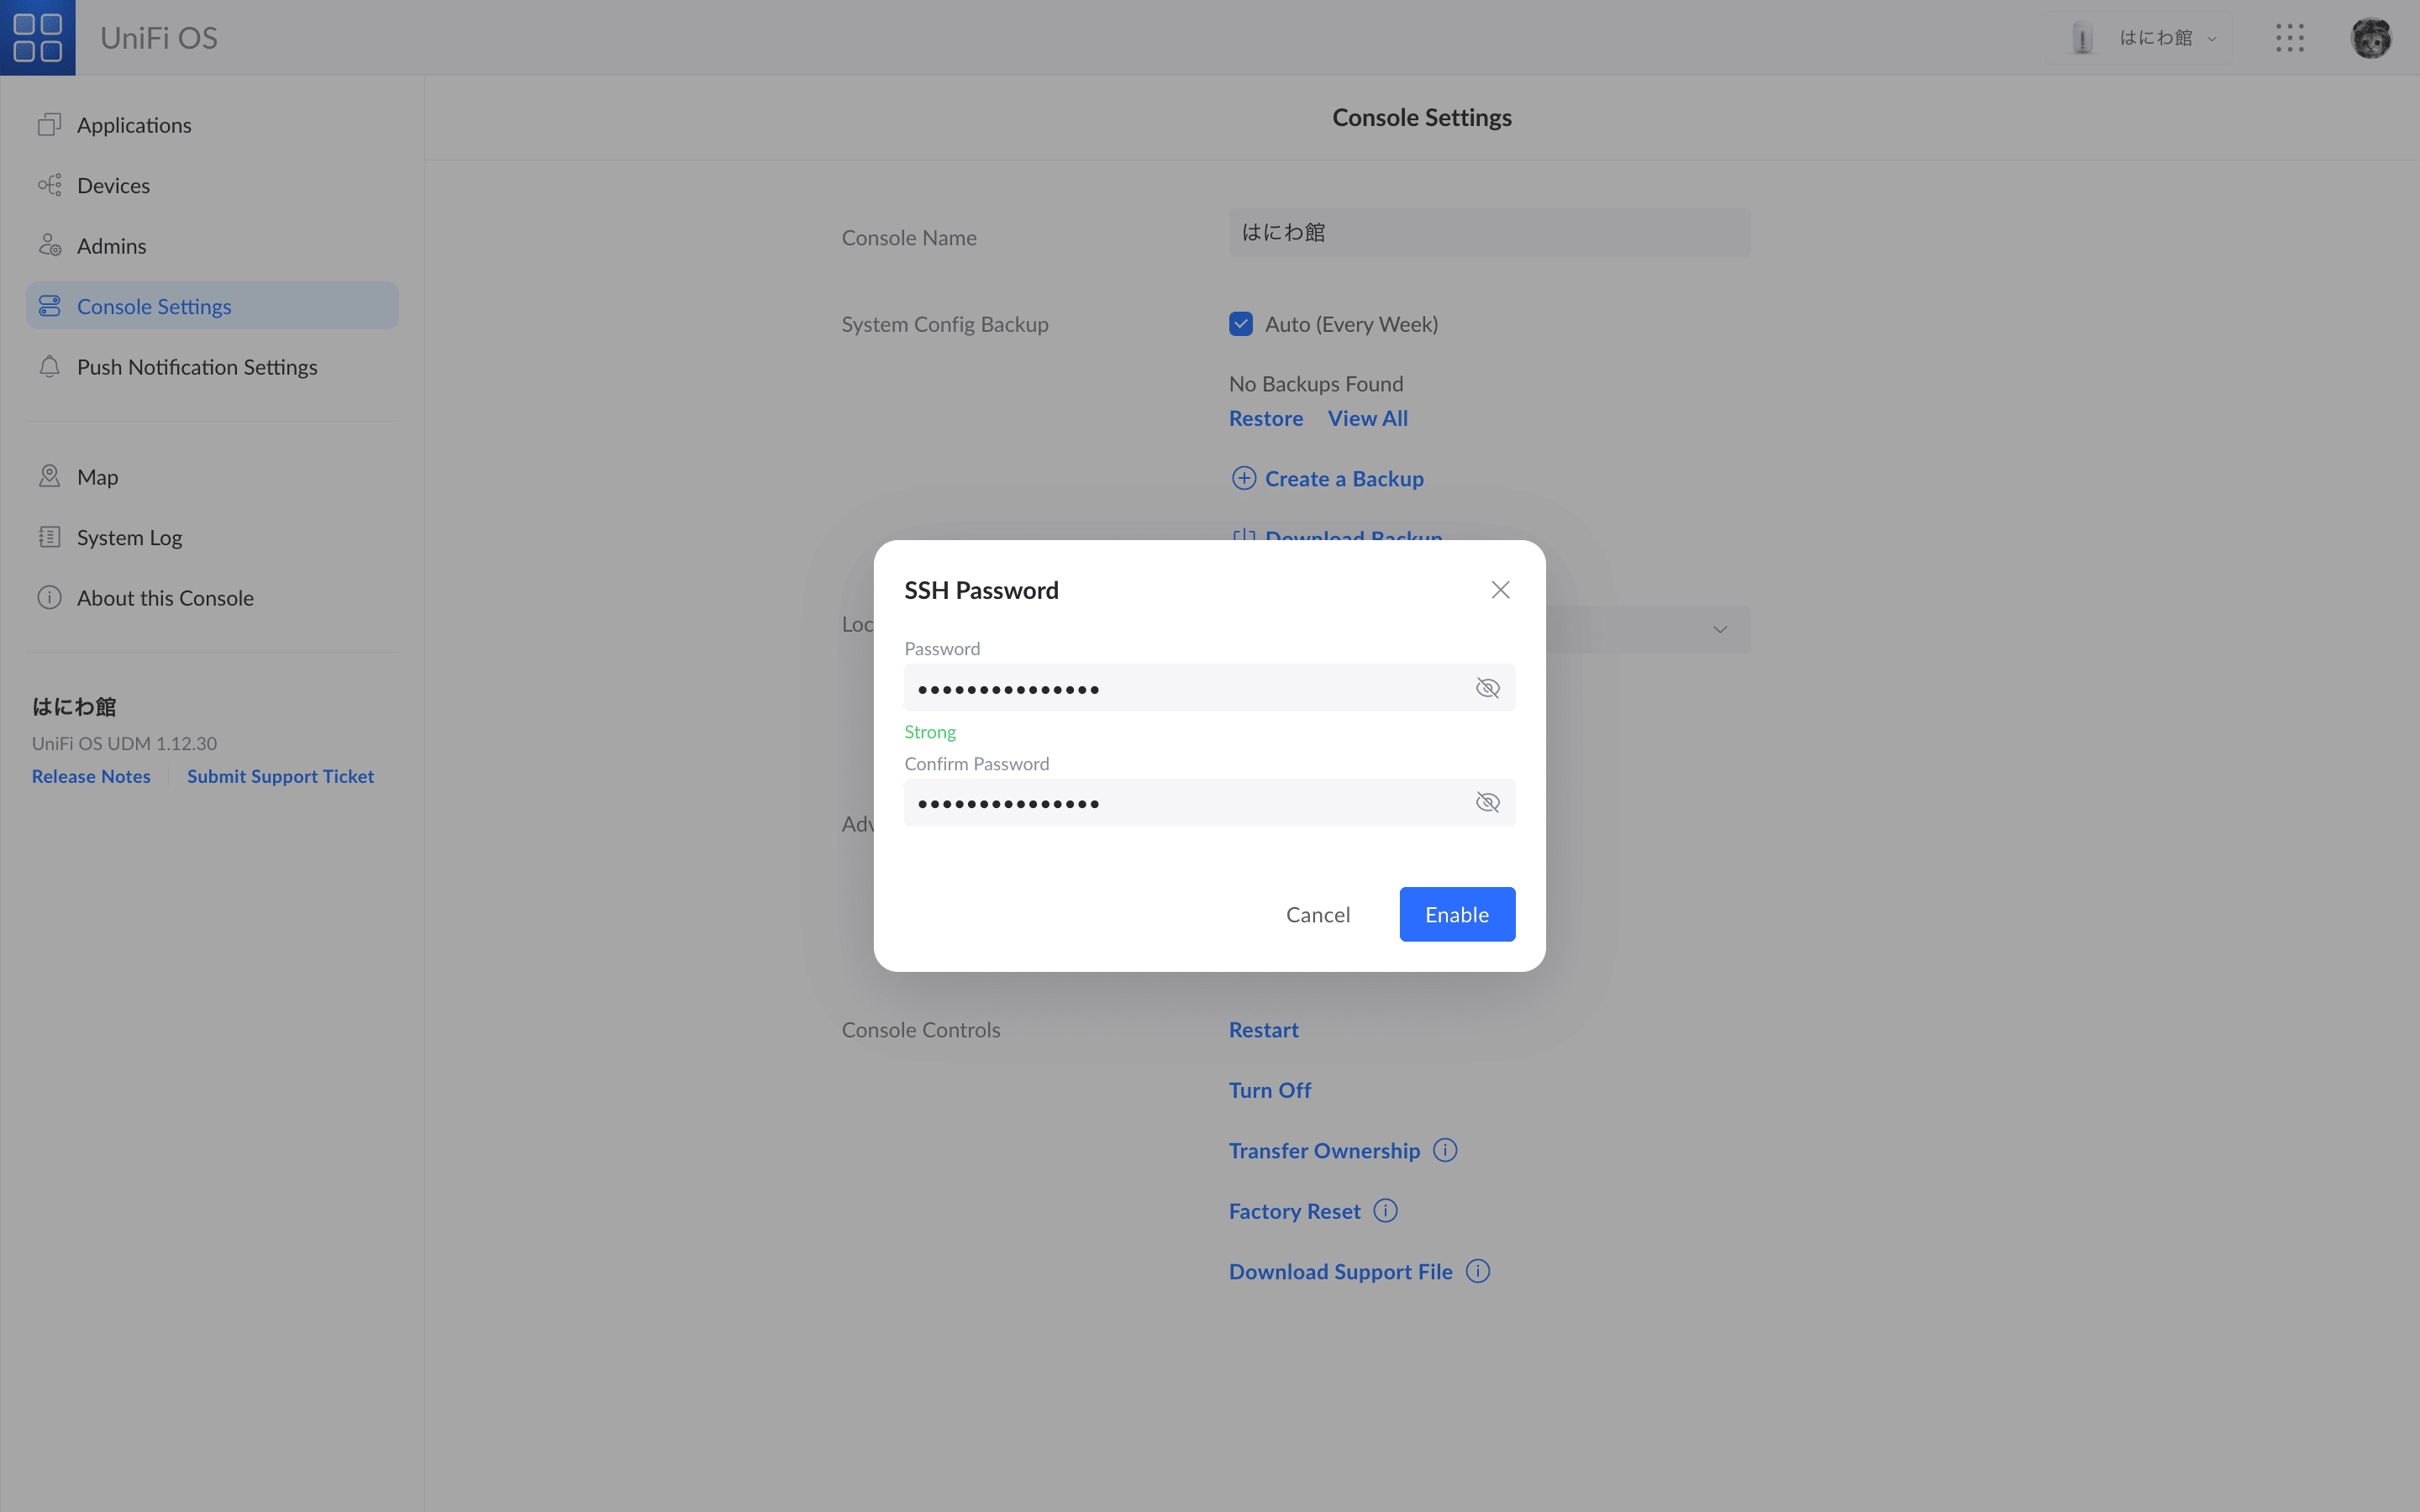The image size is (2420, 1512).
Task: Click the Console Name input field
Action: click(x=1489, y=232)
